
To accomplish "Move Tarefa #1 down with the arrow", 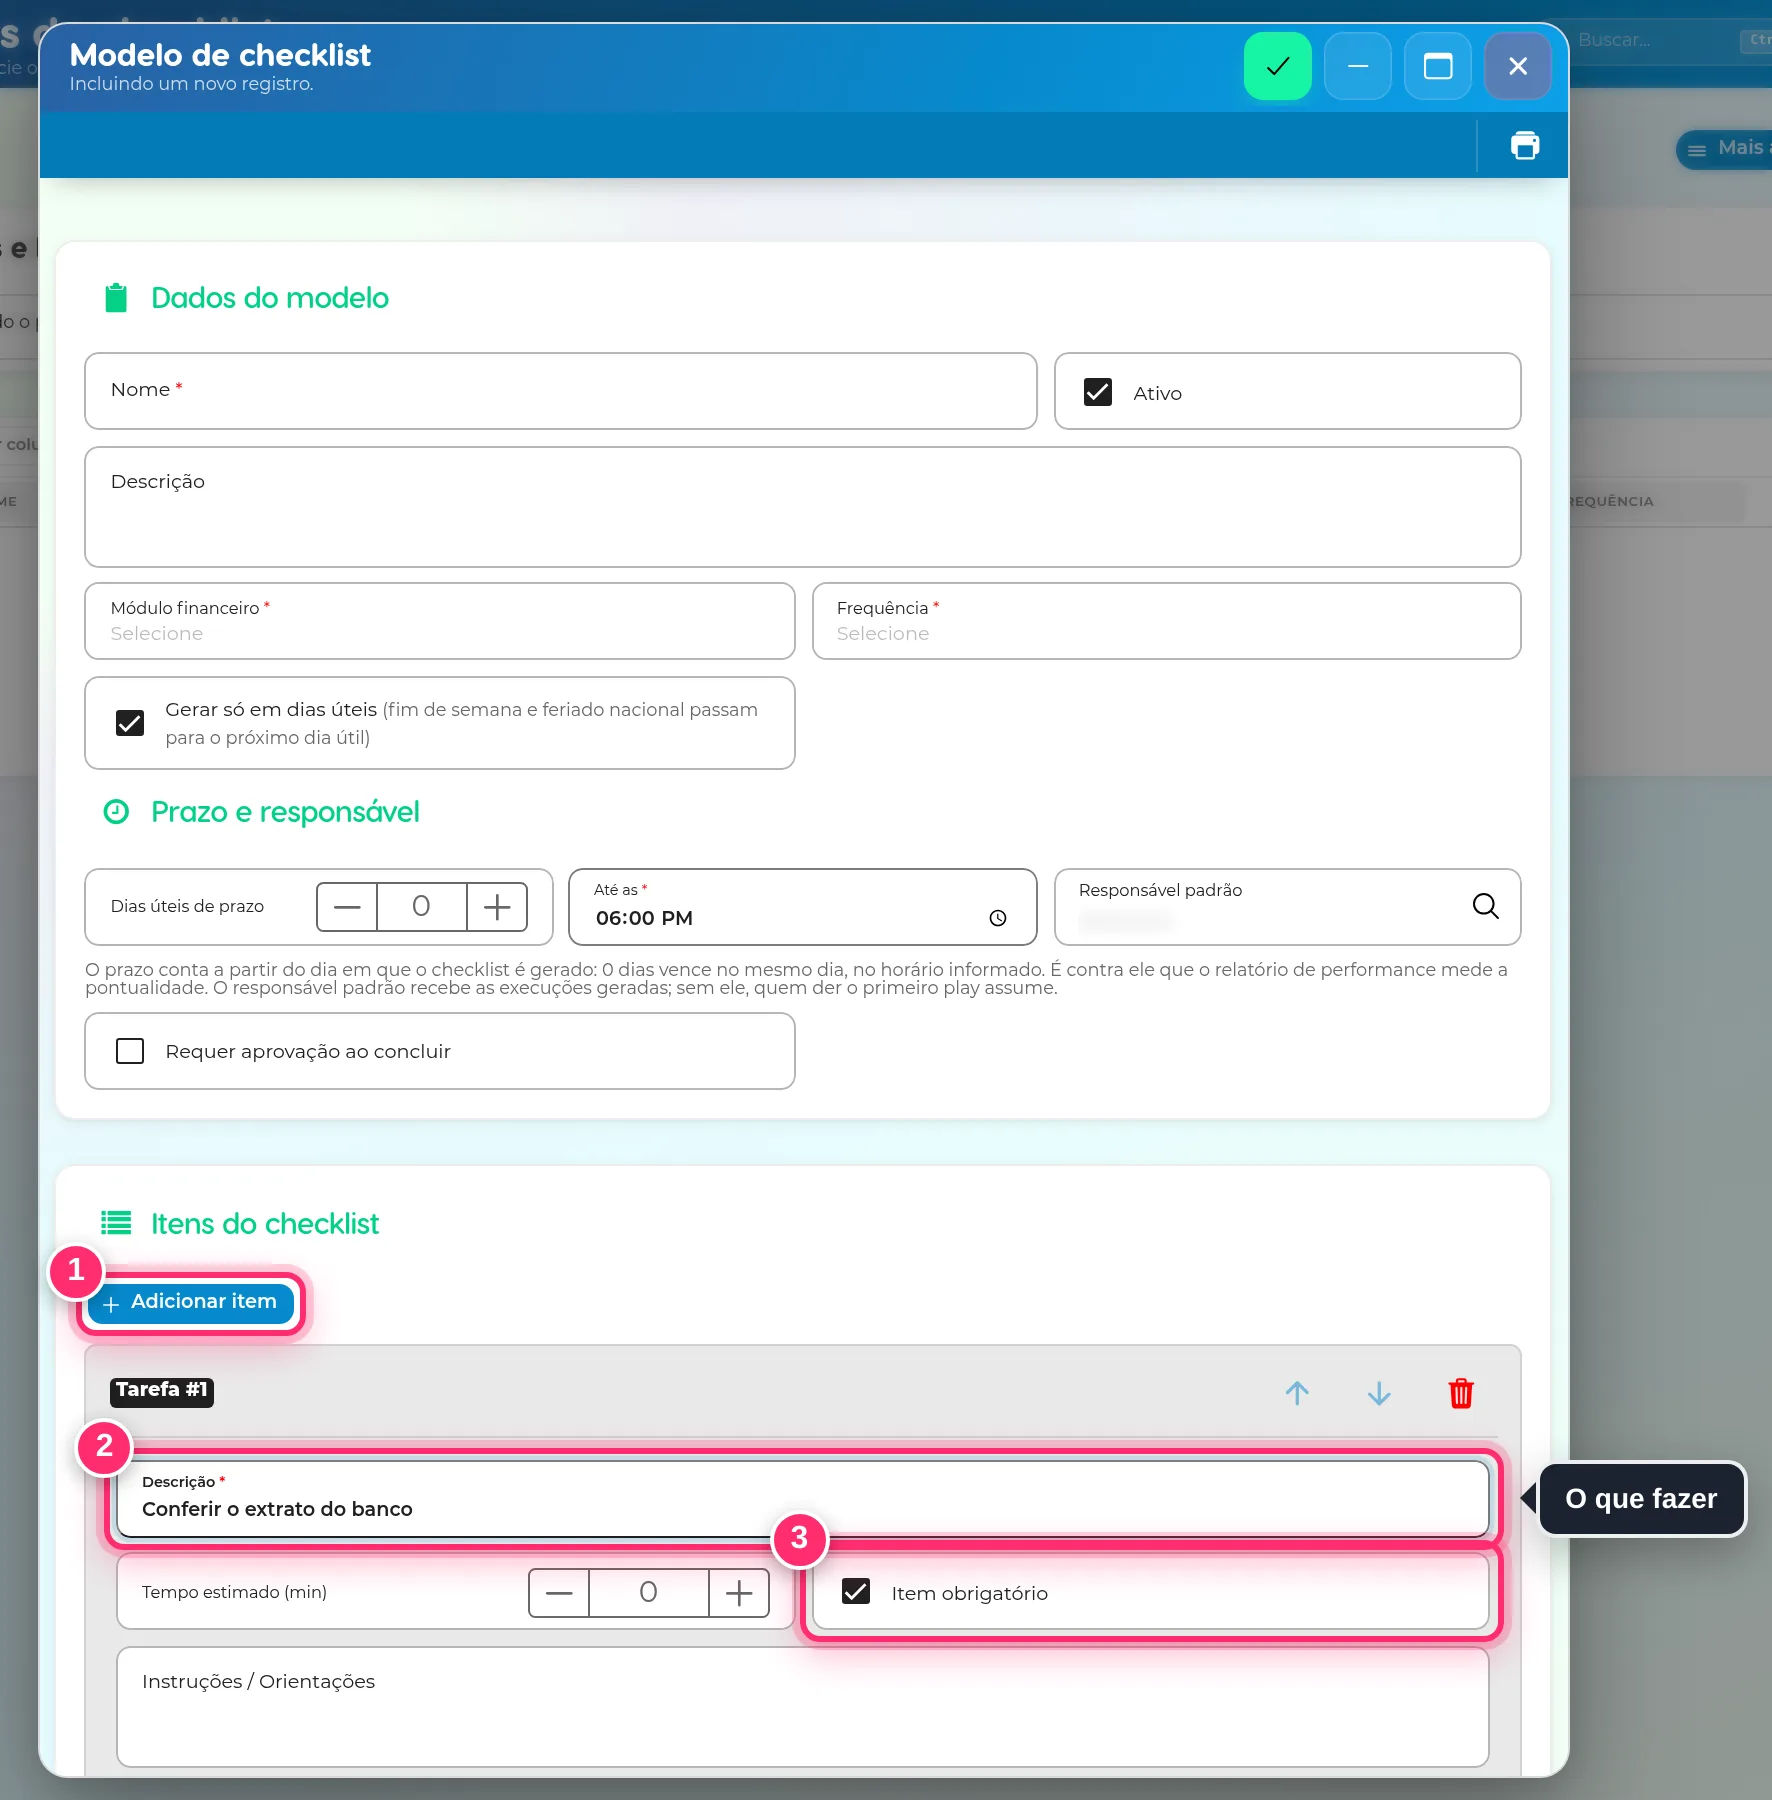I will pyautogui.click(x=1379, y=1393).
